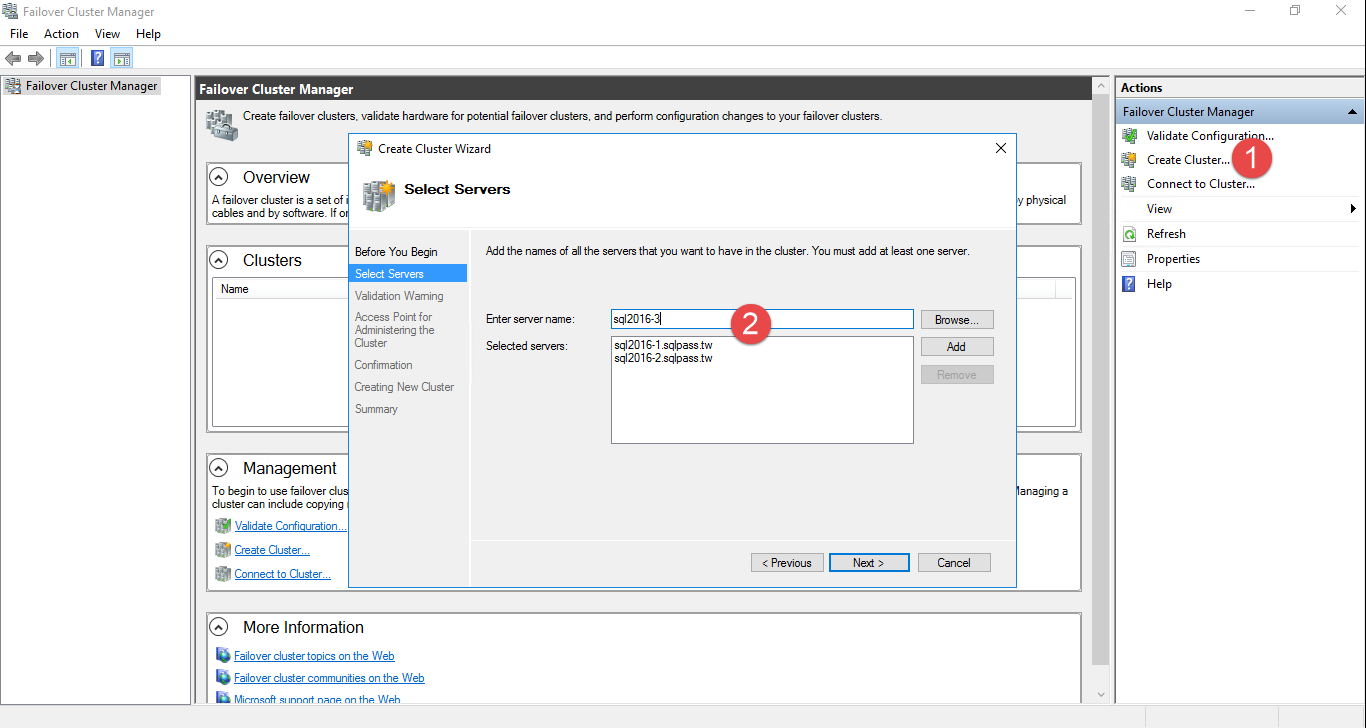Click scrollbar down arrow in main pane
Image resolution: width=1366 pixels, height=728 pixels.
(x=1101, y=695)
